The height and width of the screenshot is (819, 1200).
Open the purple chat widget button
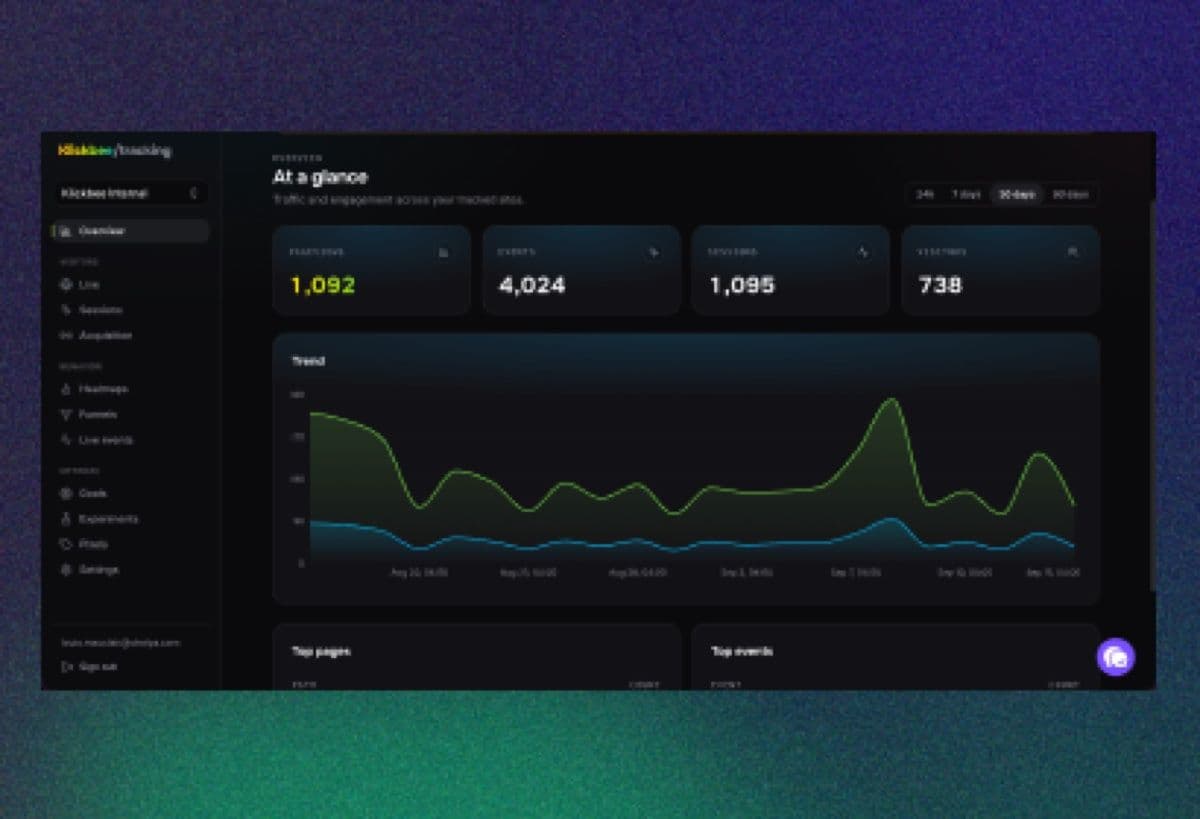tap(1116, 657)
